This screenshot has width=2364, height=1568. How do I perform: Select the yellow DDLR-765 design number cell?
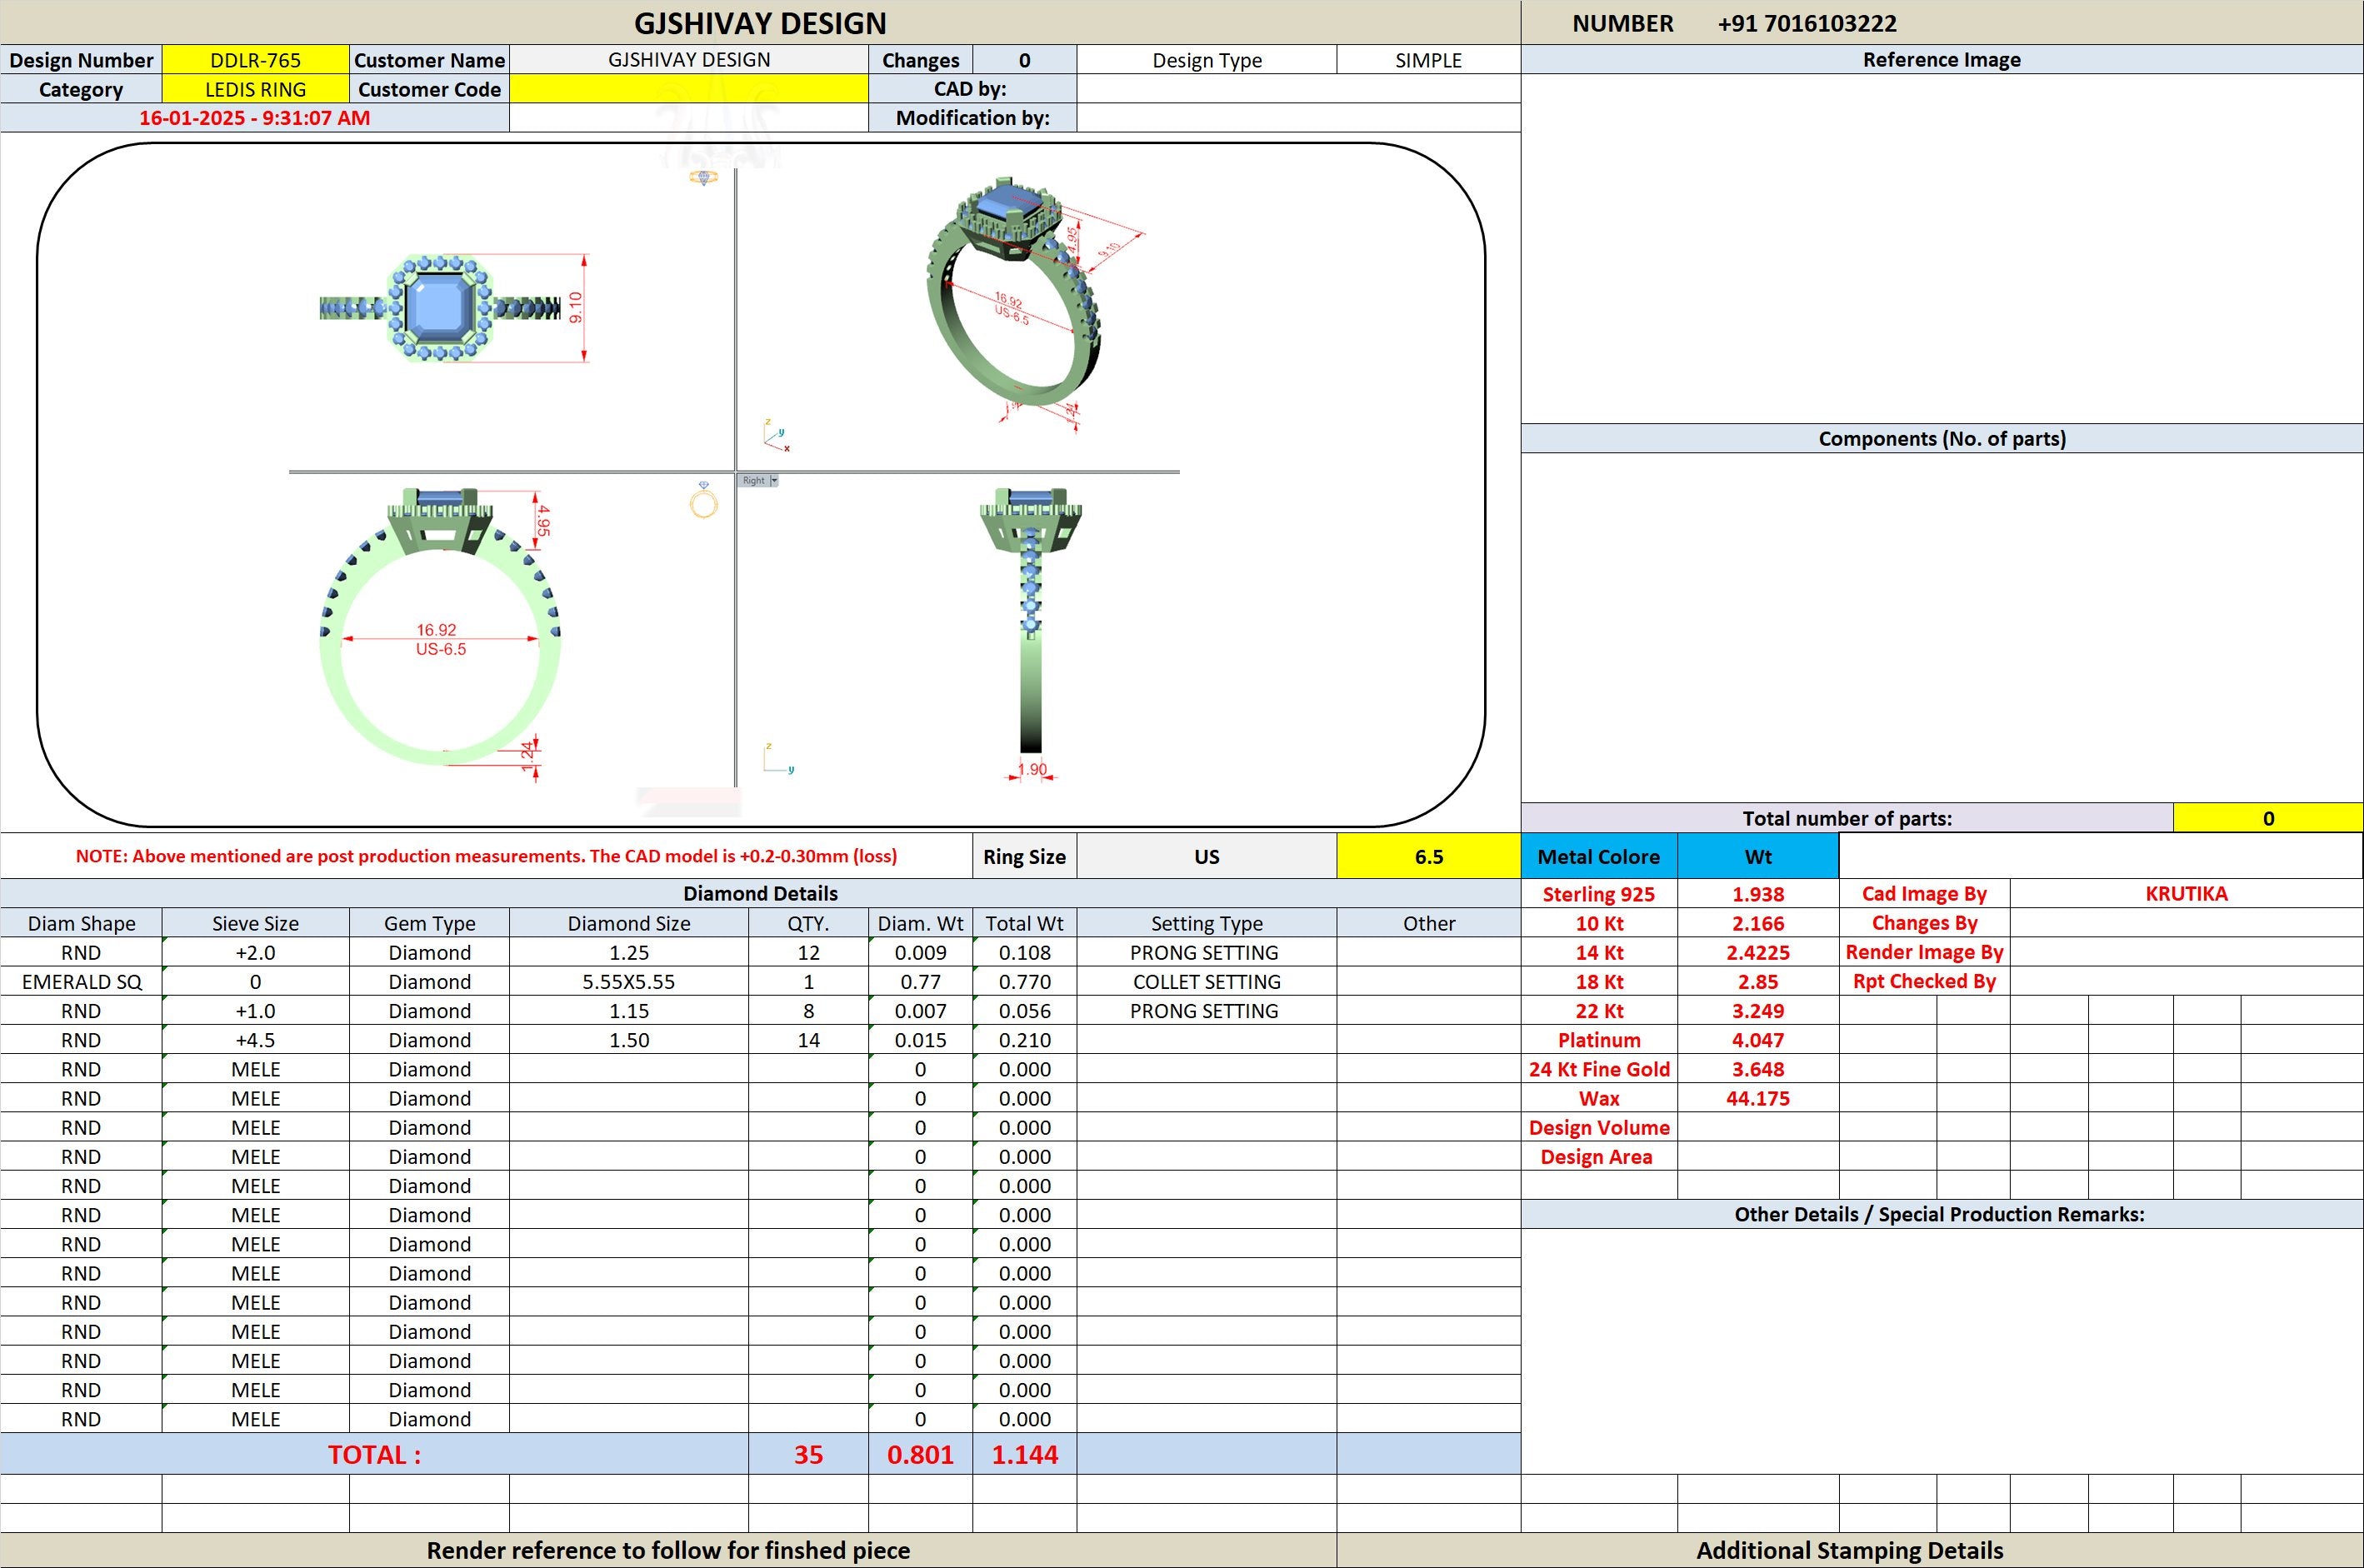point(255,60)
